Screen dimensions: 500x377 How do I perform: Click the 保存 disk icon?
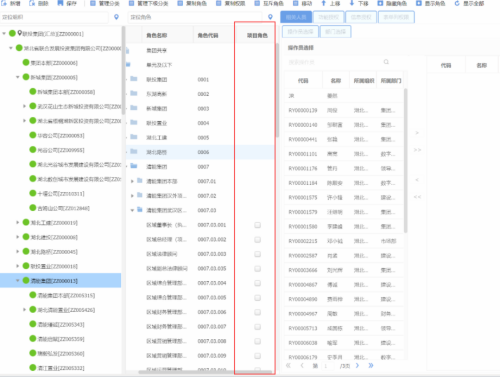coord(60,3)
